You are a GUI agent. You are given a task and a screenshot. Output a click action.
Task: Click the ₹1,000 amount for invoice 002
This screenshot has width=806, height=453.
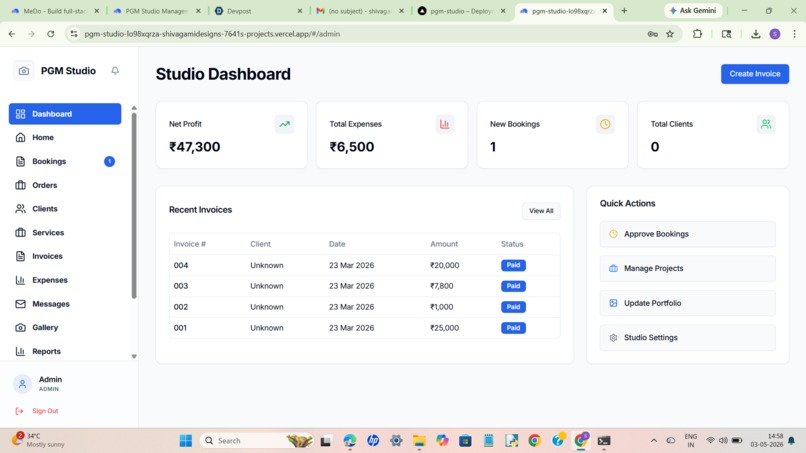click(442, 307)
